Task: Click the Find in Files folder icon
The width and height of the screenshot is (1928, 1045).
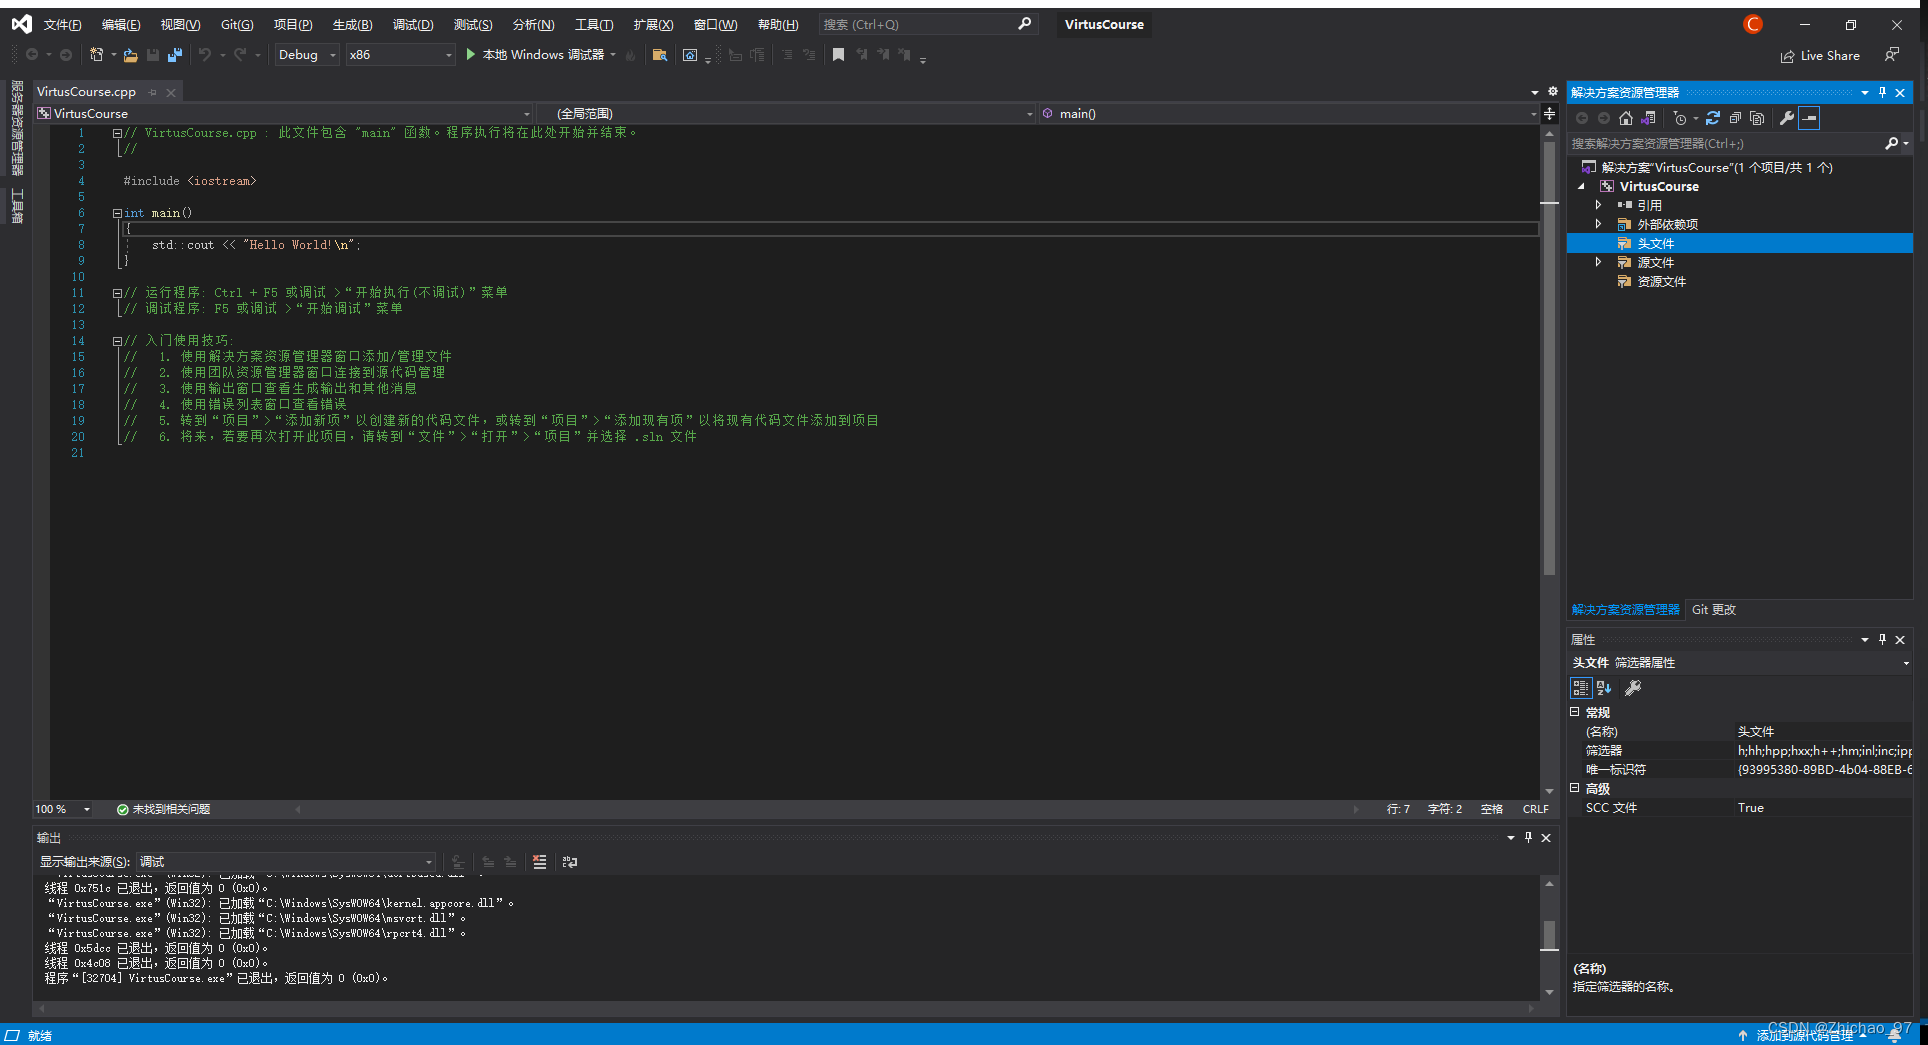Action: coord(658,56)
